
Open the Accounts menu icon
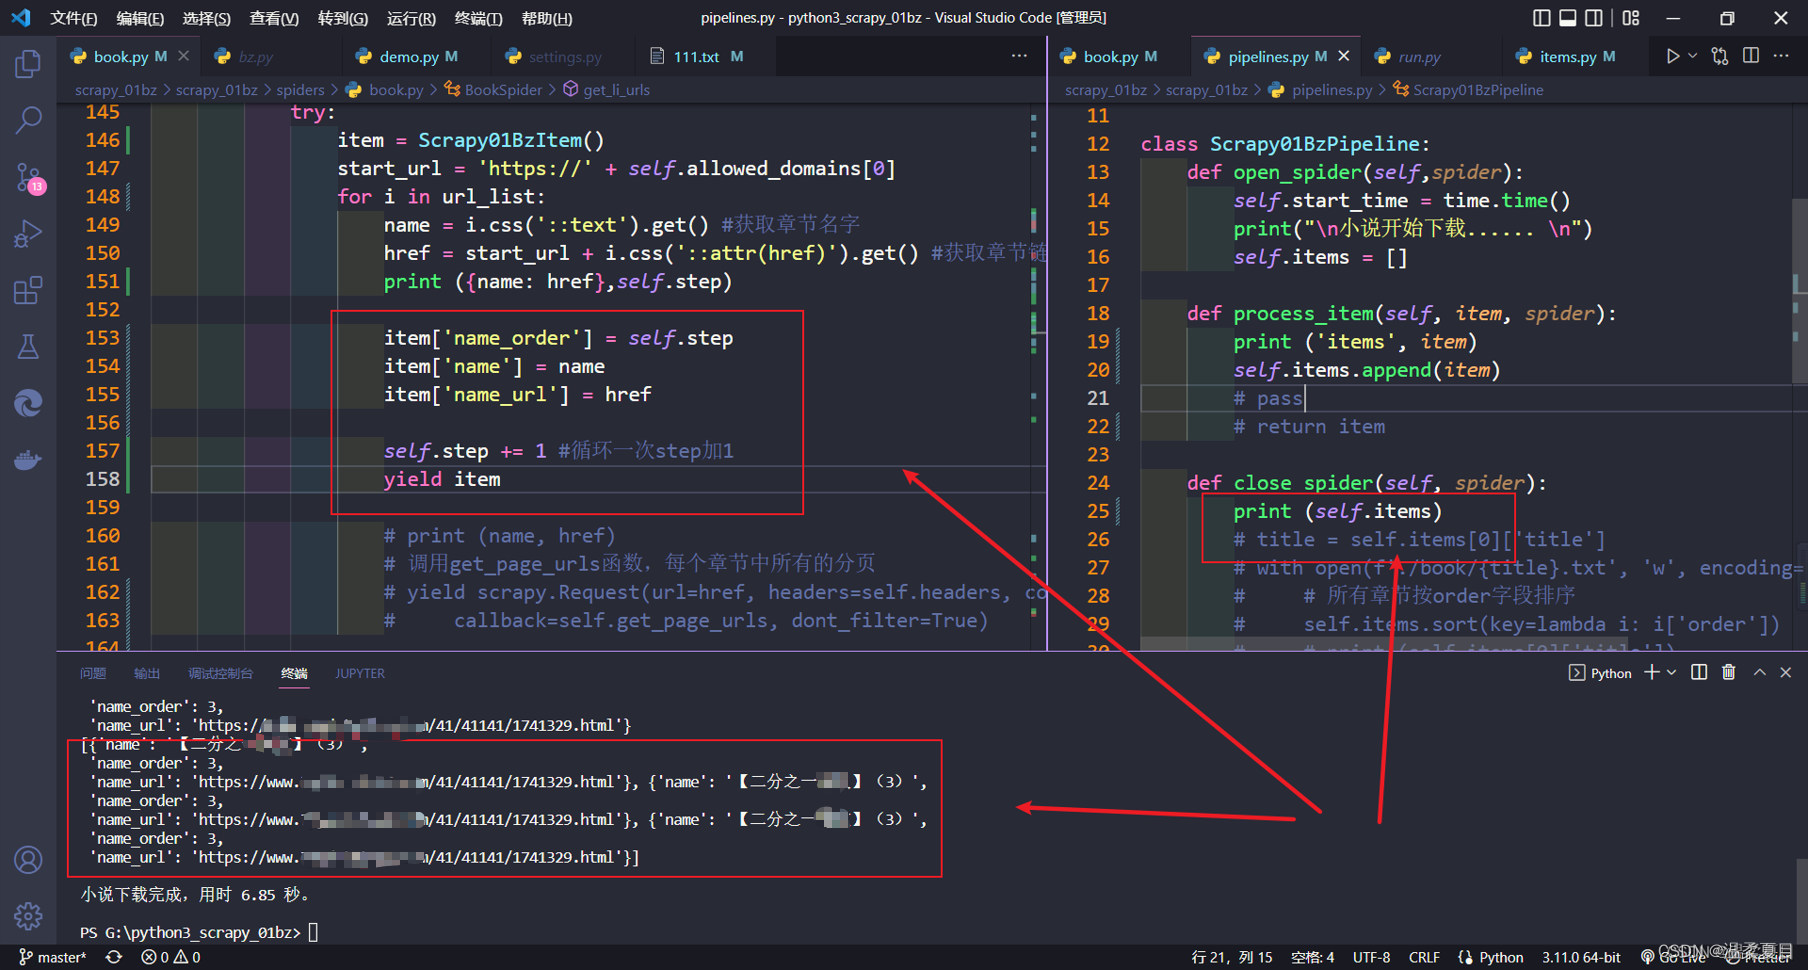click(x=28, y=860)
